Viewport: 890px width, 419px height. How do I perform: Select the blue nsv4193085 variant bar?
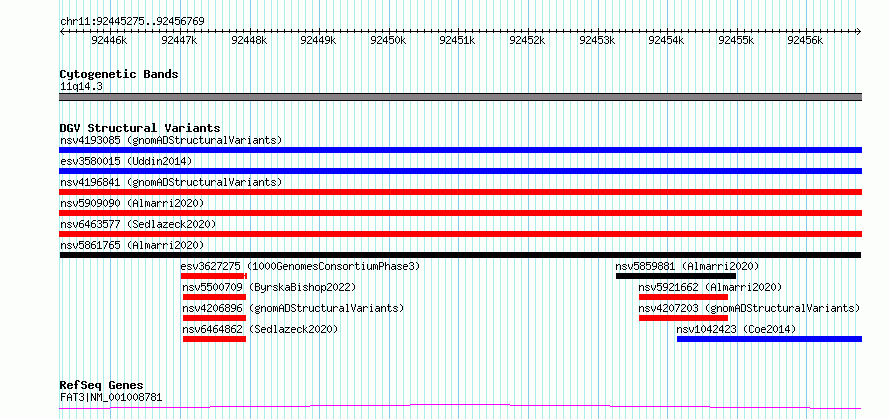point(461,150)
